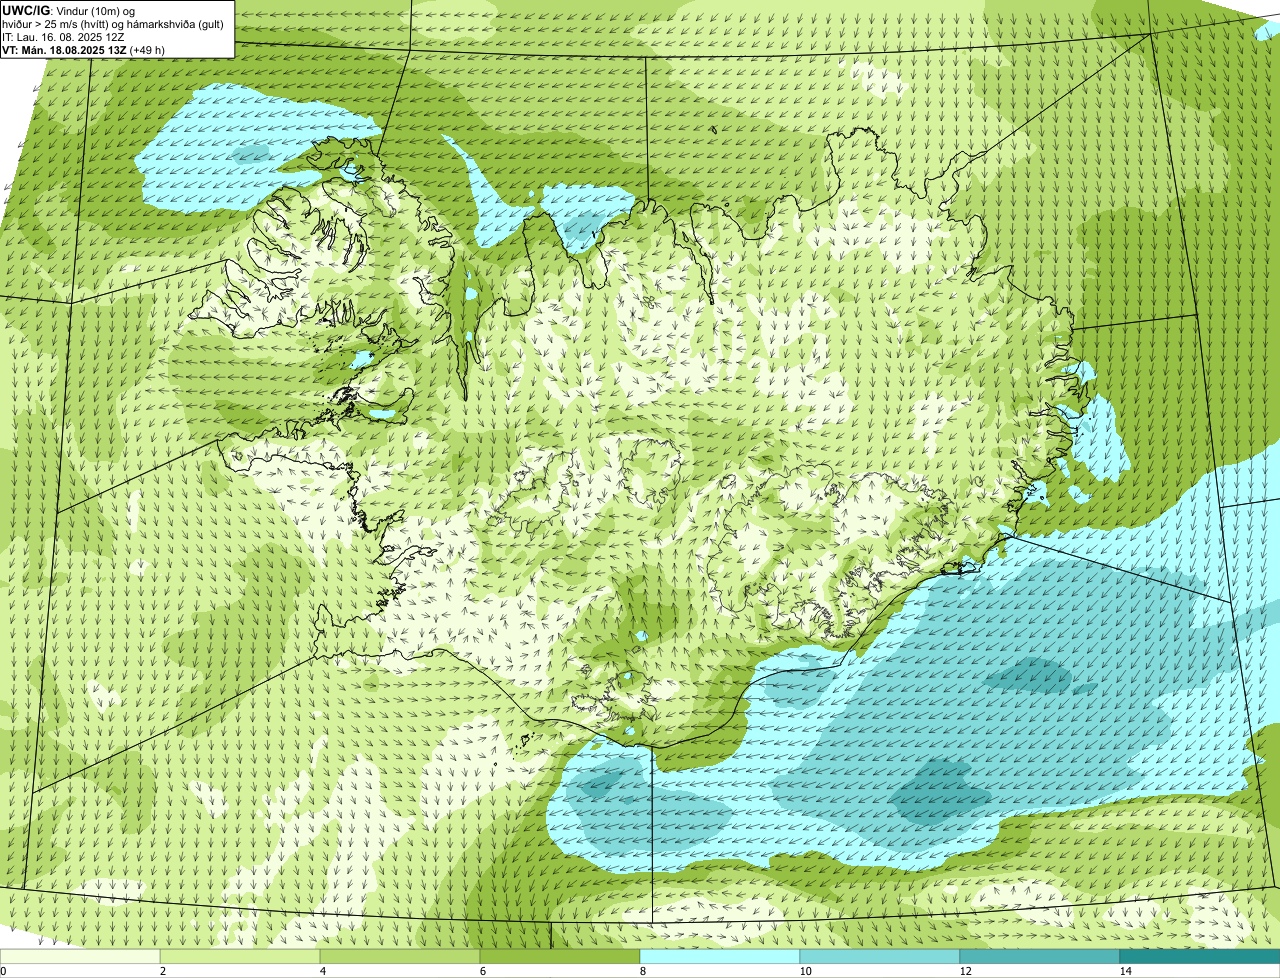This screenshot has width=1280, height=978.
Task: Click the 4–6 m/s legend color swatch
Action: point(400,956)
